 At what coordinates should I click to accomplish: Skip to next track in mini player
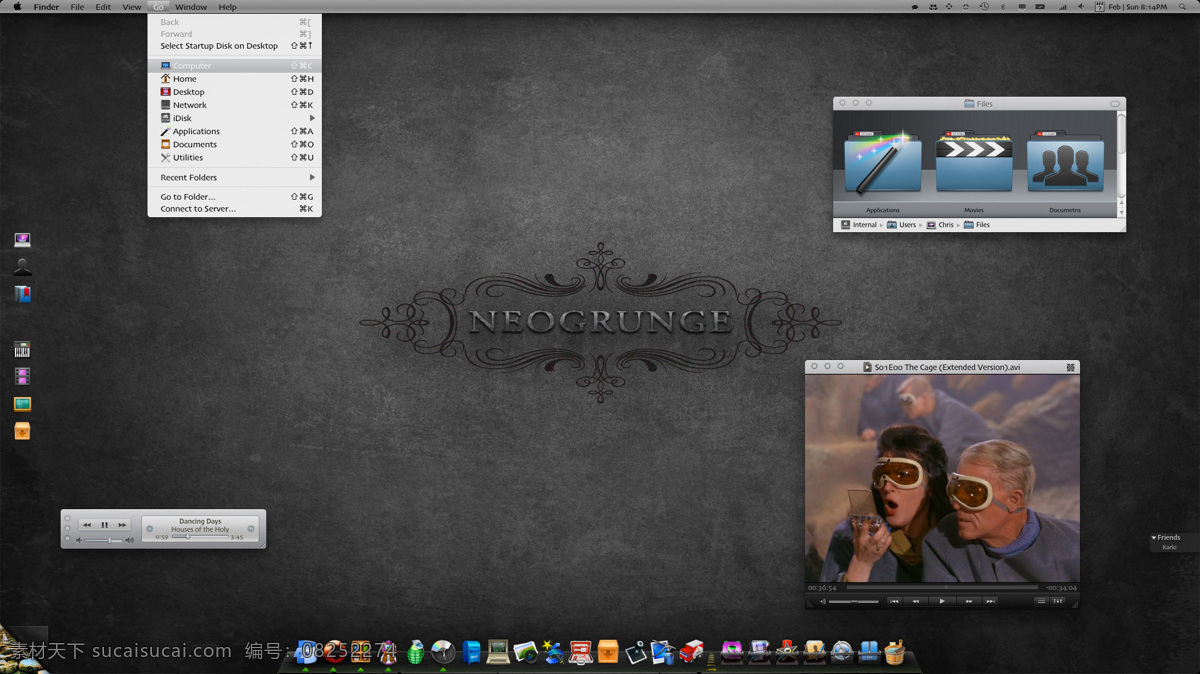point(122,525)
